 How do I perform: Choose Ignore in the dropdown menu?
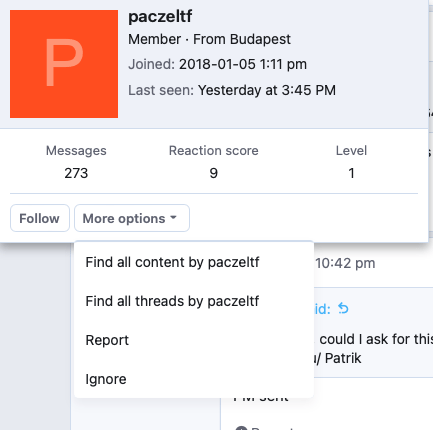click(x=106, y=379)
